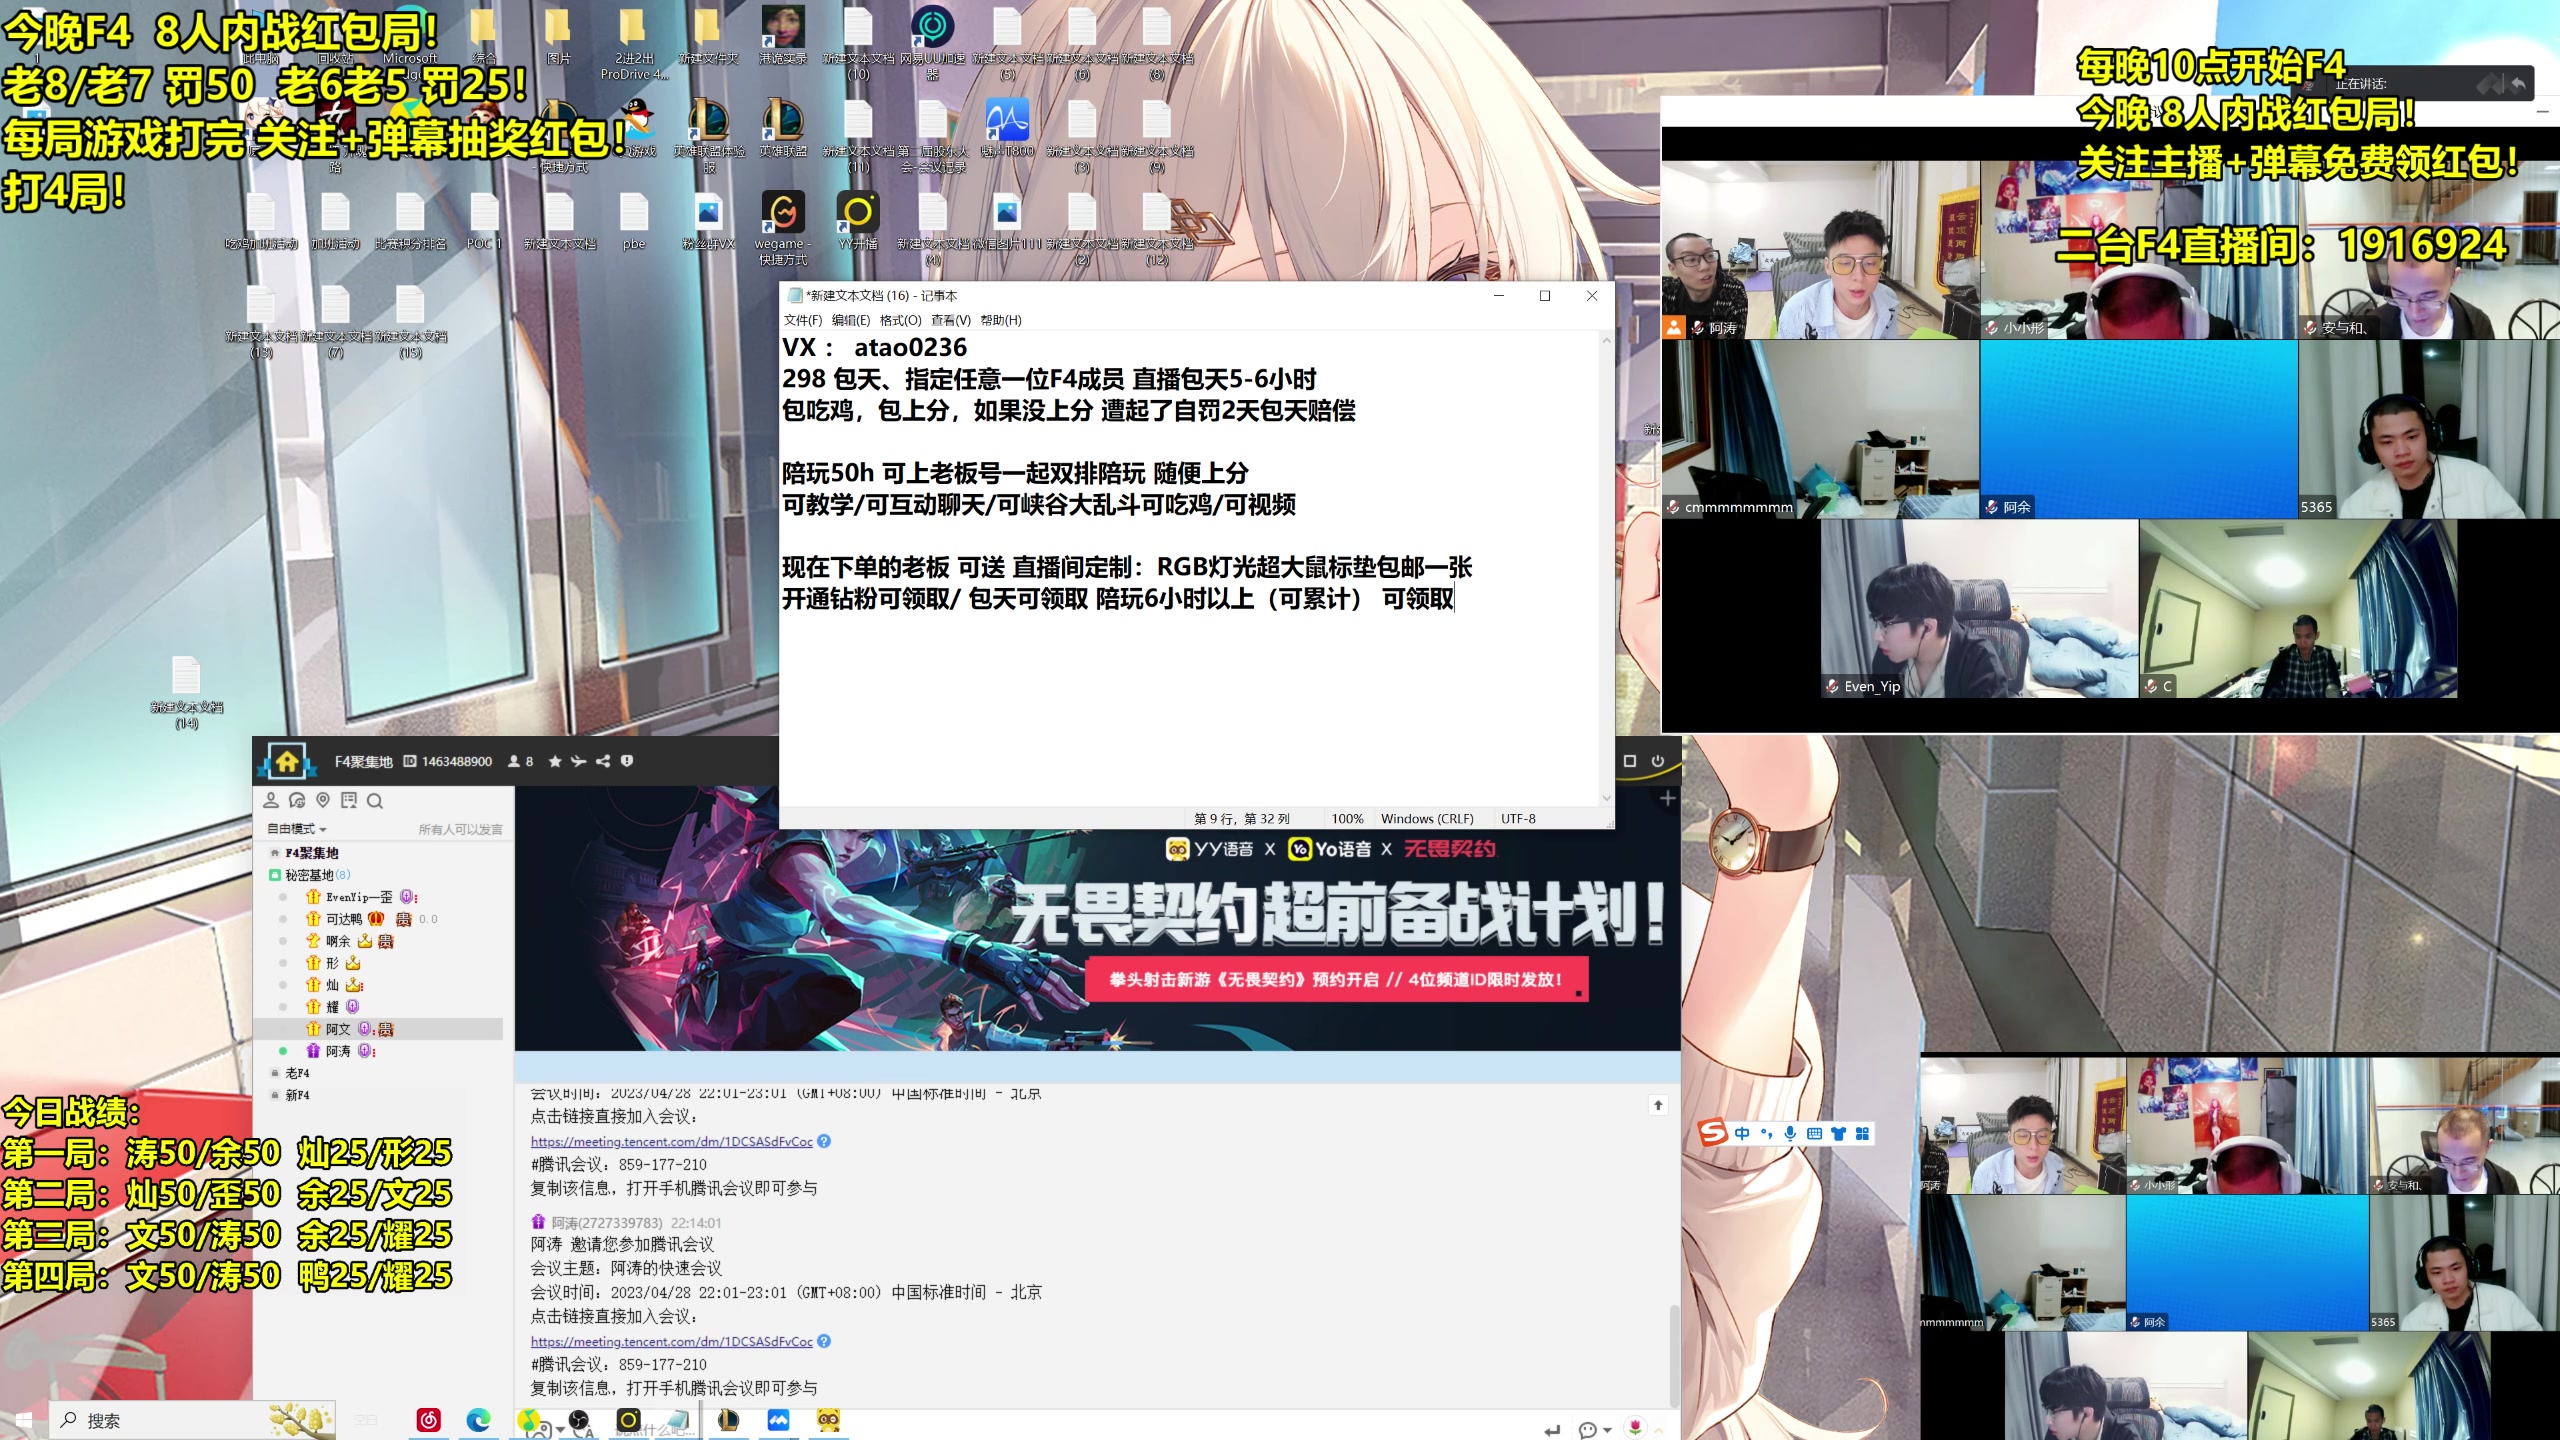Open the member list person icon in YY sidebar
The image size is (2560, 1440).
[x=271, y=800]
